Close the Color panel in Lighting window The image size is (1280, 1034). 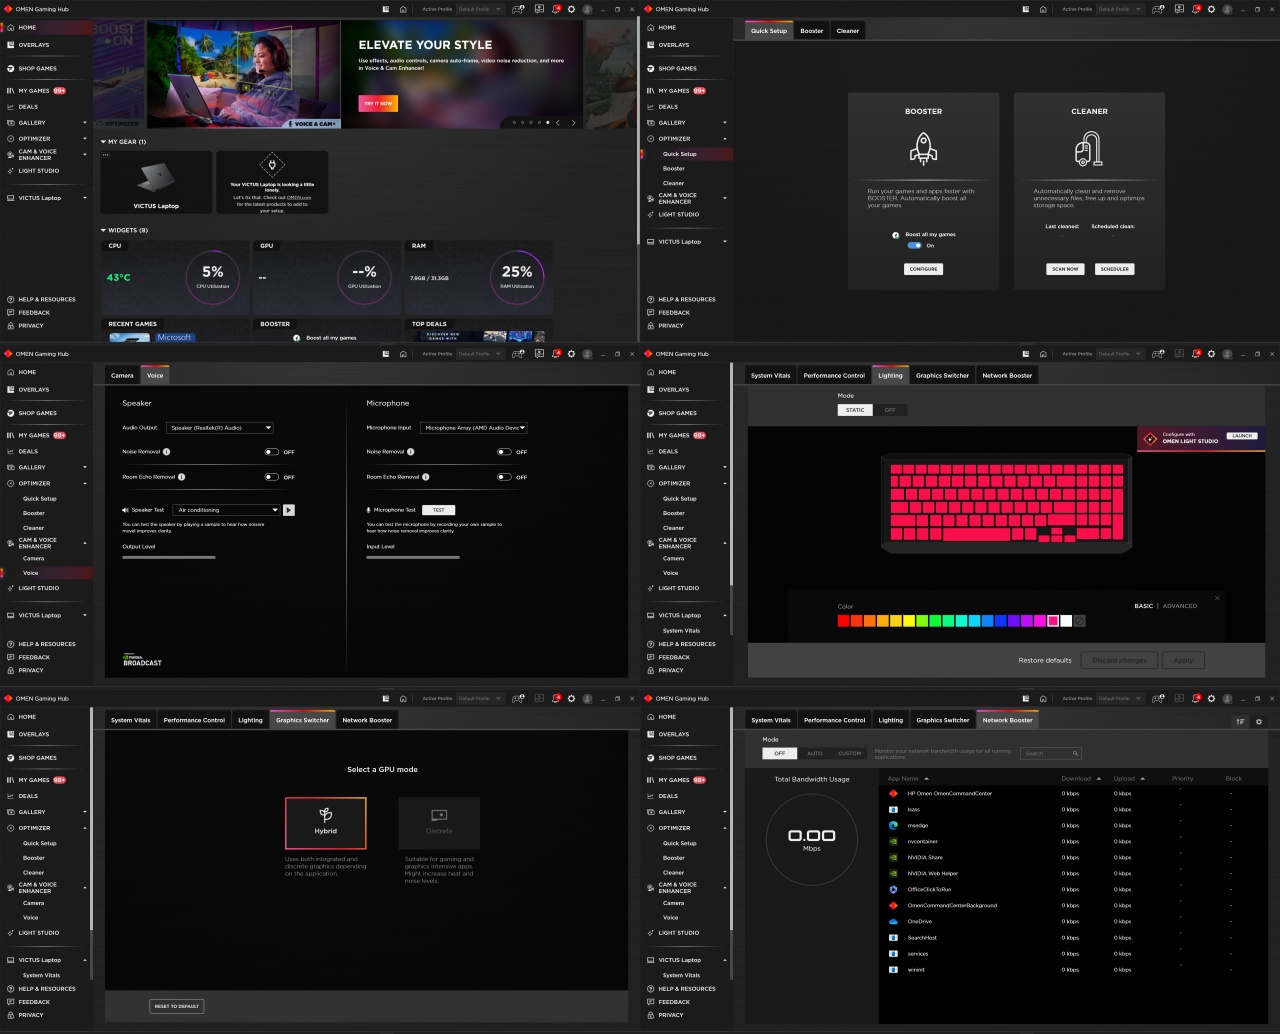tap(1217, 598)
